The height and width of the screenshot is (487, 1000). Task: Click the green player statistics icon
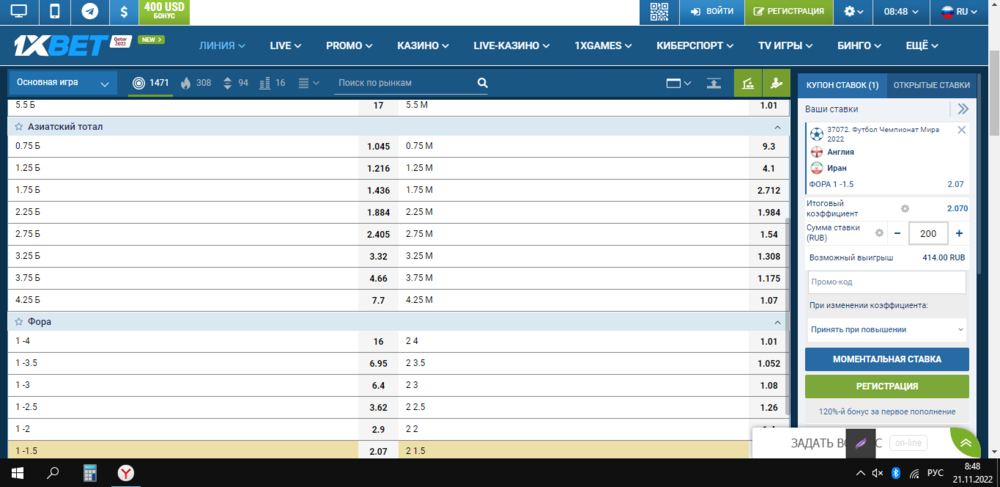[776, 83]
